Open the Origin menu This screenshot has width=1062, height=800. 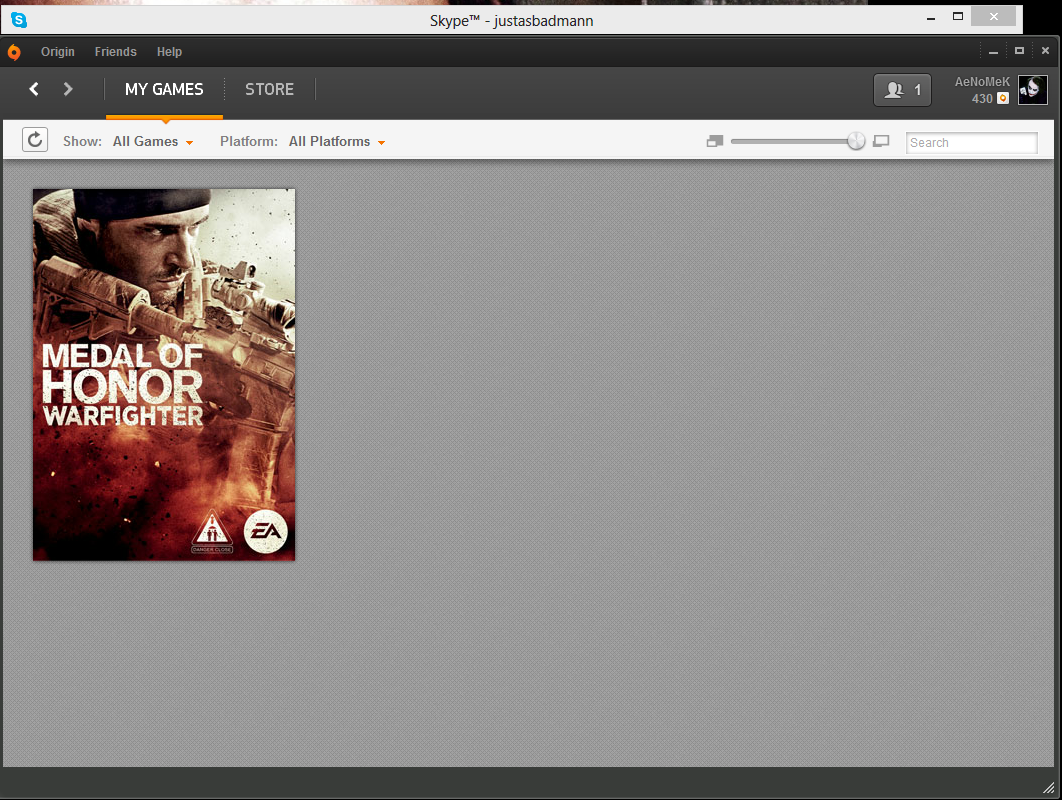(58, 51)
